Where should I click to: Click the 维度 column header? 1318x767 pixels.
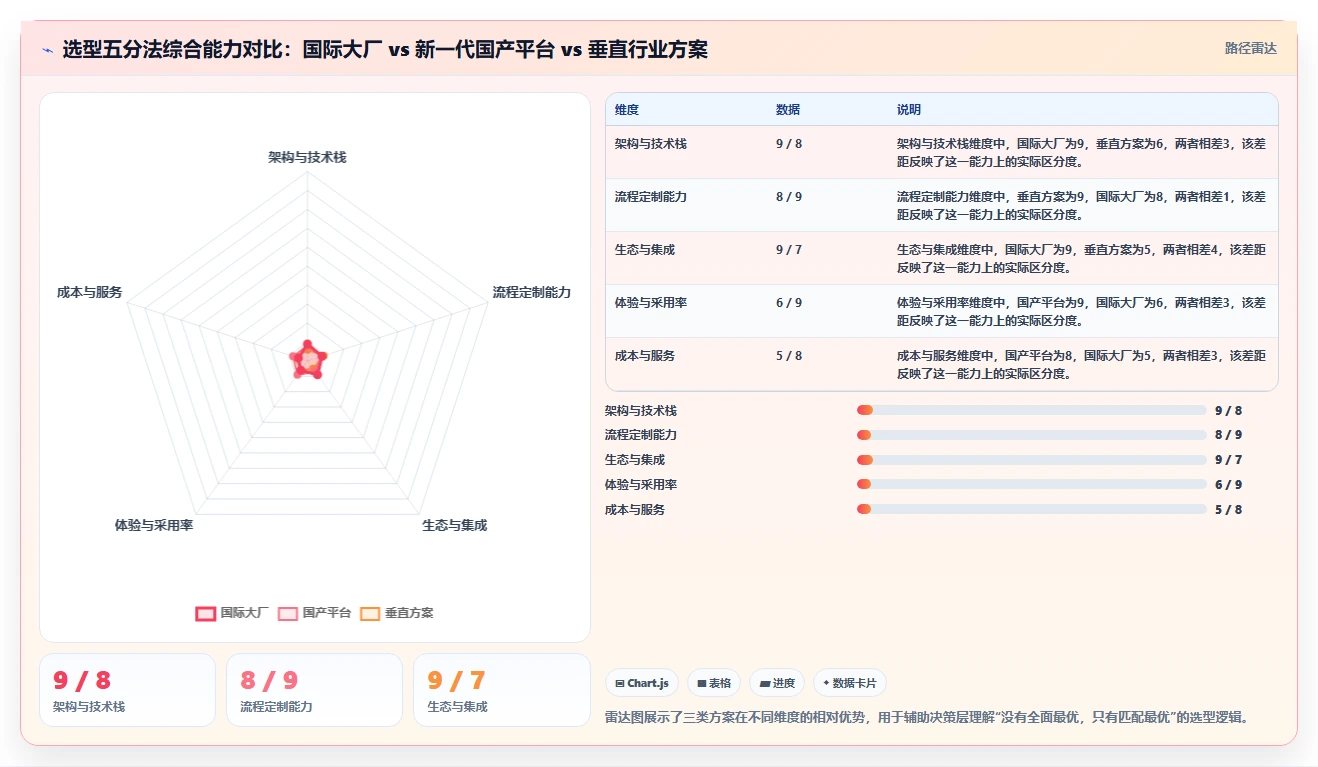coord(627,110)
